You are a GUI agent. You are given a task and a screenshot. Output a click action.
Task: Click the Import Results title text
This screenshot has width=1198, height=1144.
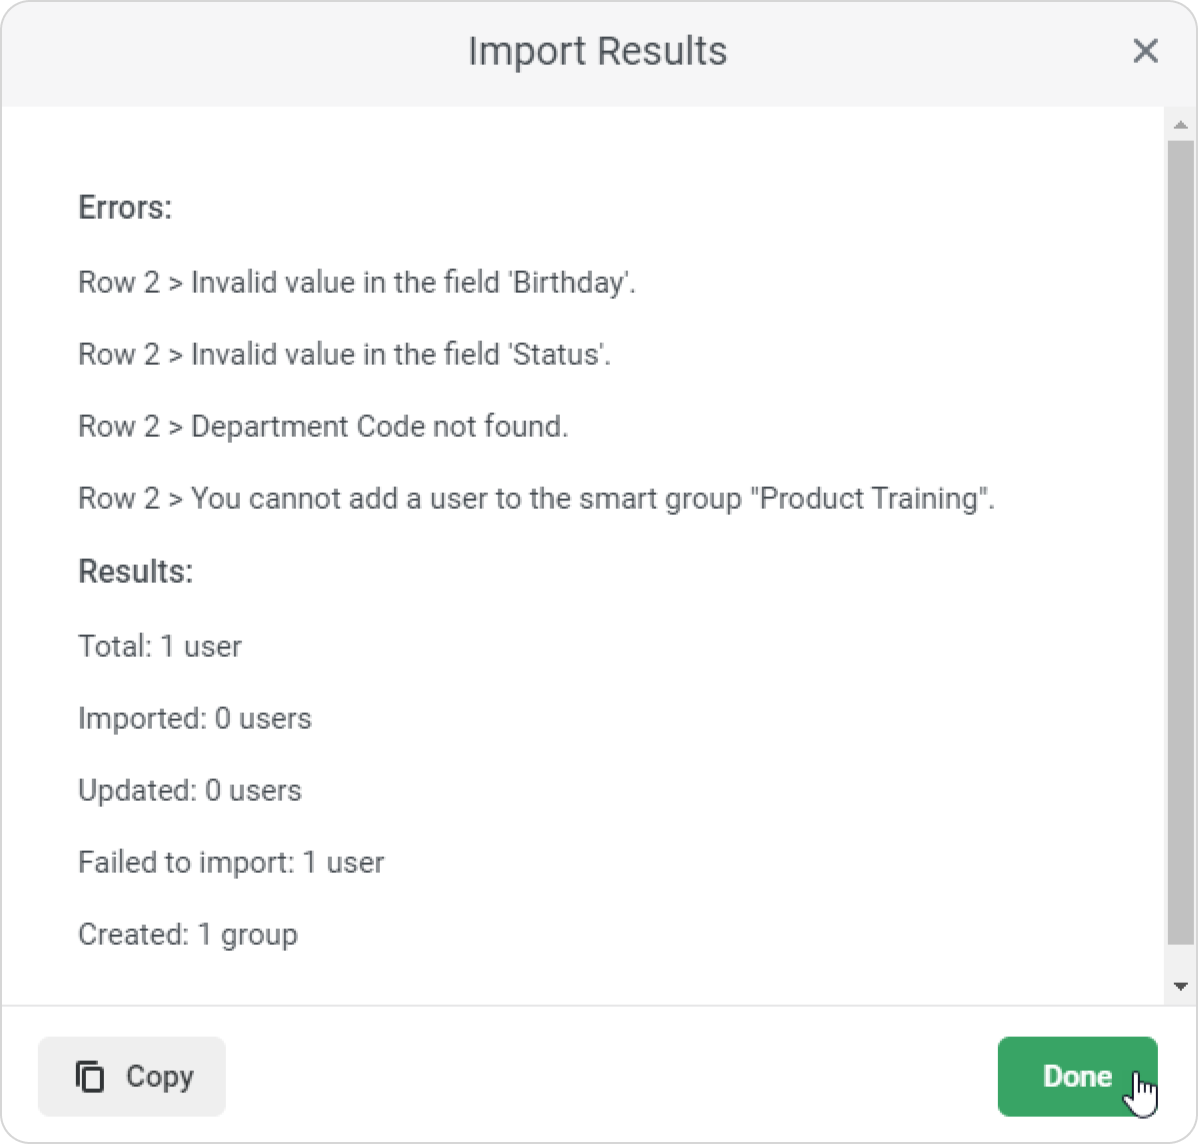(597, 51)
